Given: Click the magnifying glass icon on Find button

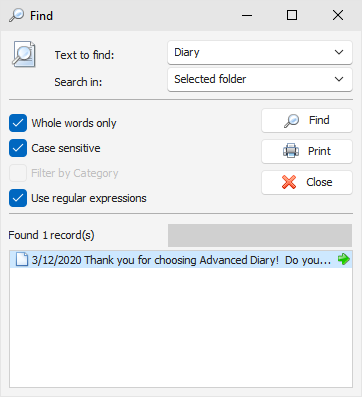Looking at the screenshot, I should 291,121.
